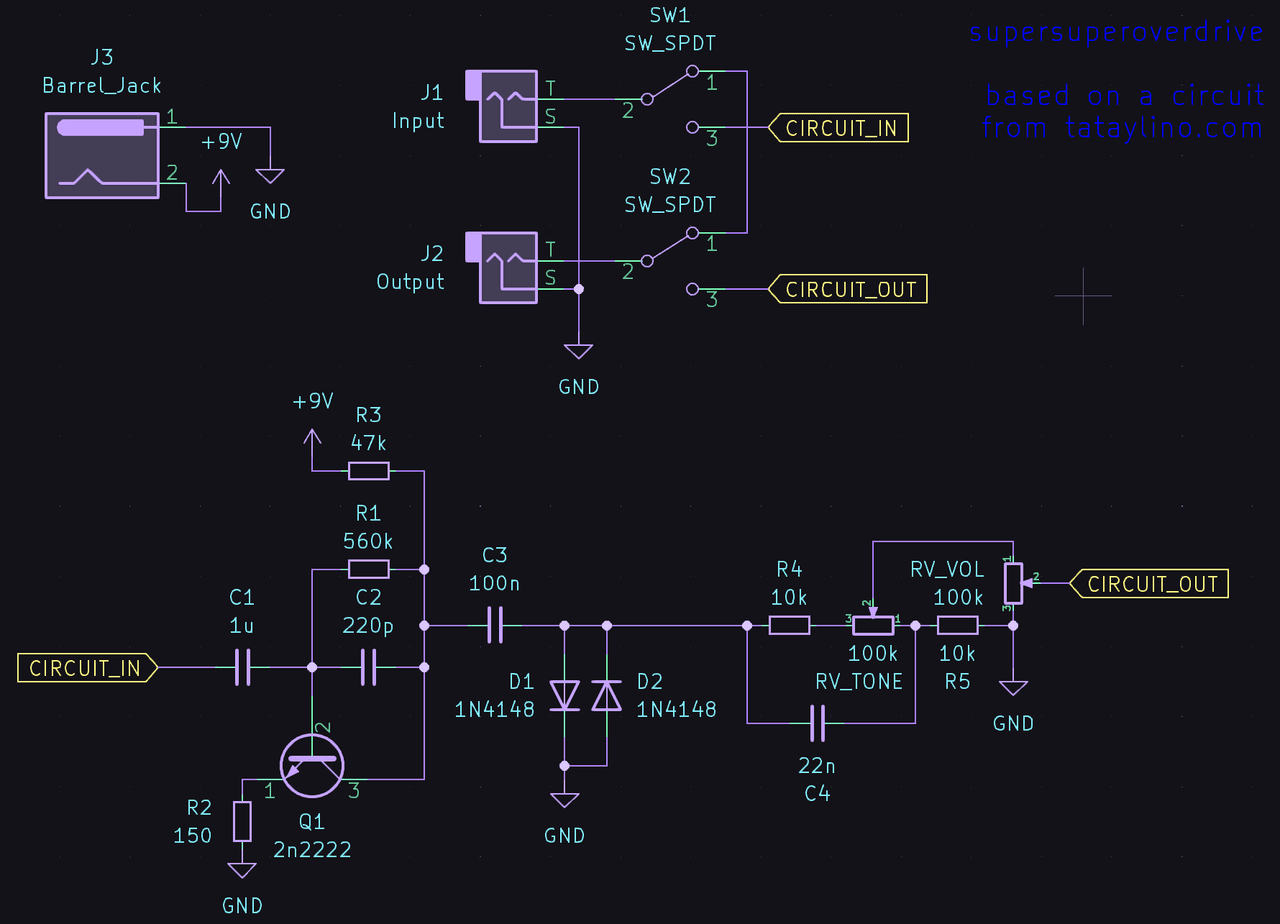Viewport: 1280px width, 924px height.
Task: Click the C1 1u capacitor symbol
Action: tap(242, 667)
